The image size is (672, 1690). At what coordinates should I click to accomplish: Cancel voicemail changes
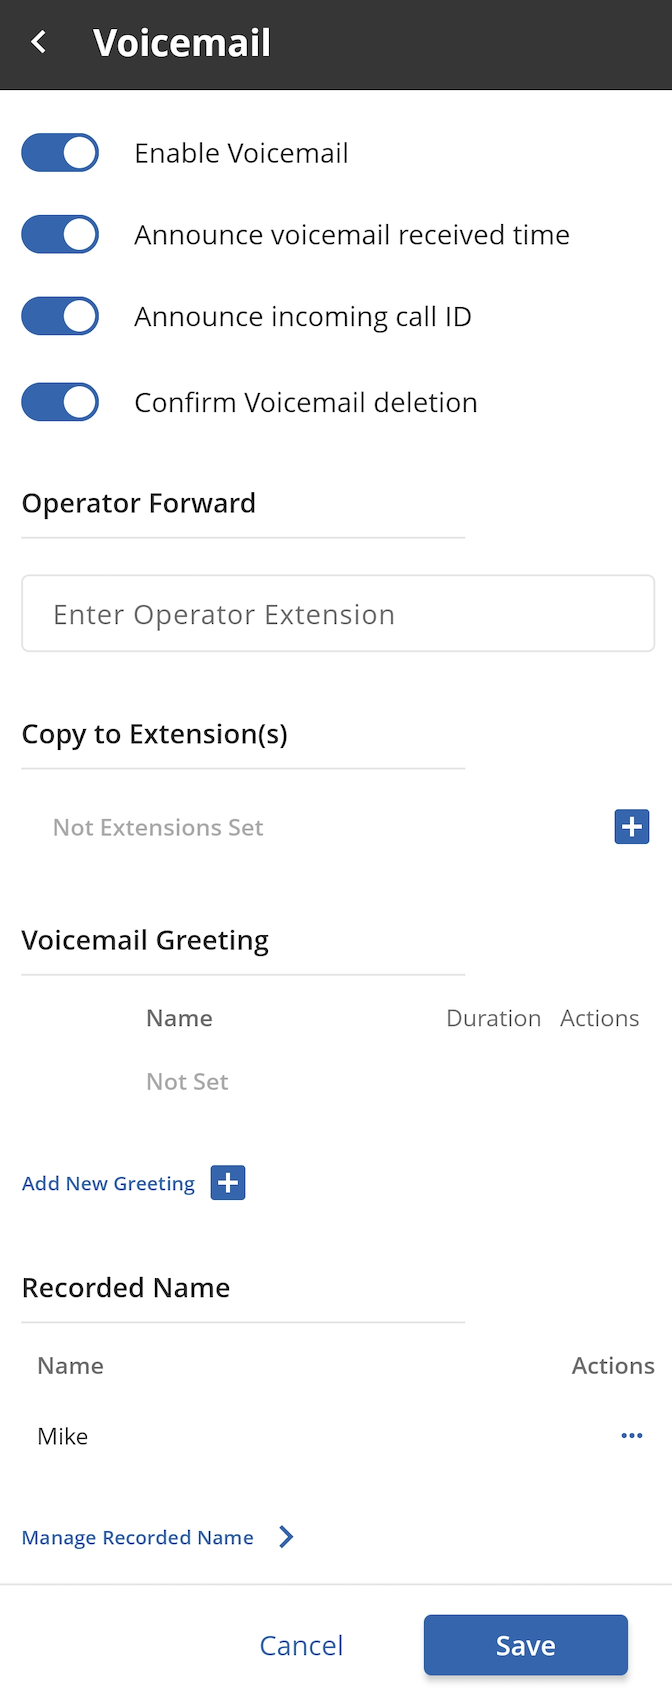coord(301,1645)
